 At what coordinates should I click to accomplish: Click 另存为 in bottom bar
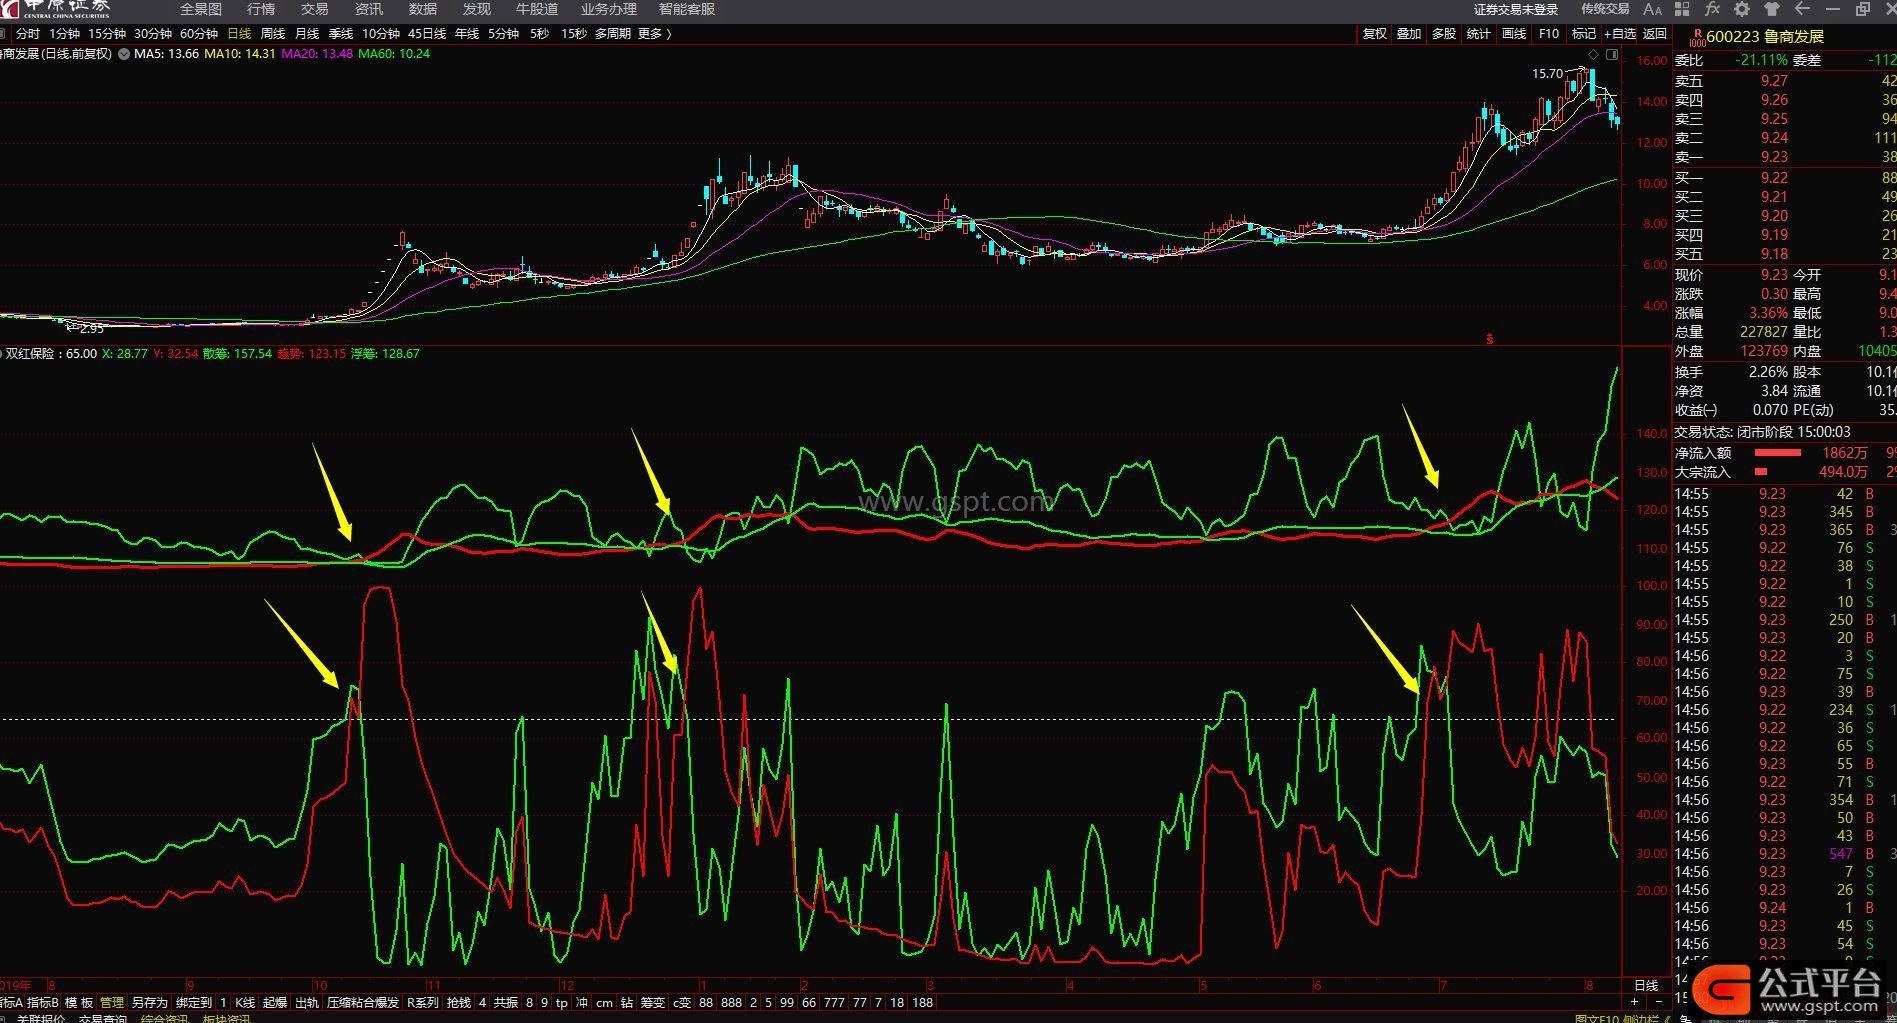tap(150, 1002)
